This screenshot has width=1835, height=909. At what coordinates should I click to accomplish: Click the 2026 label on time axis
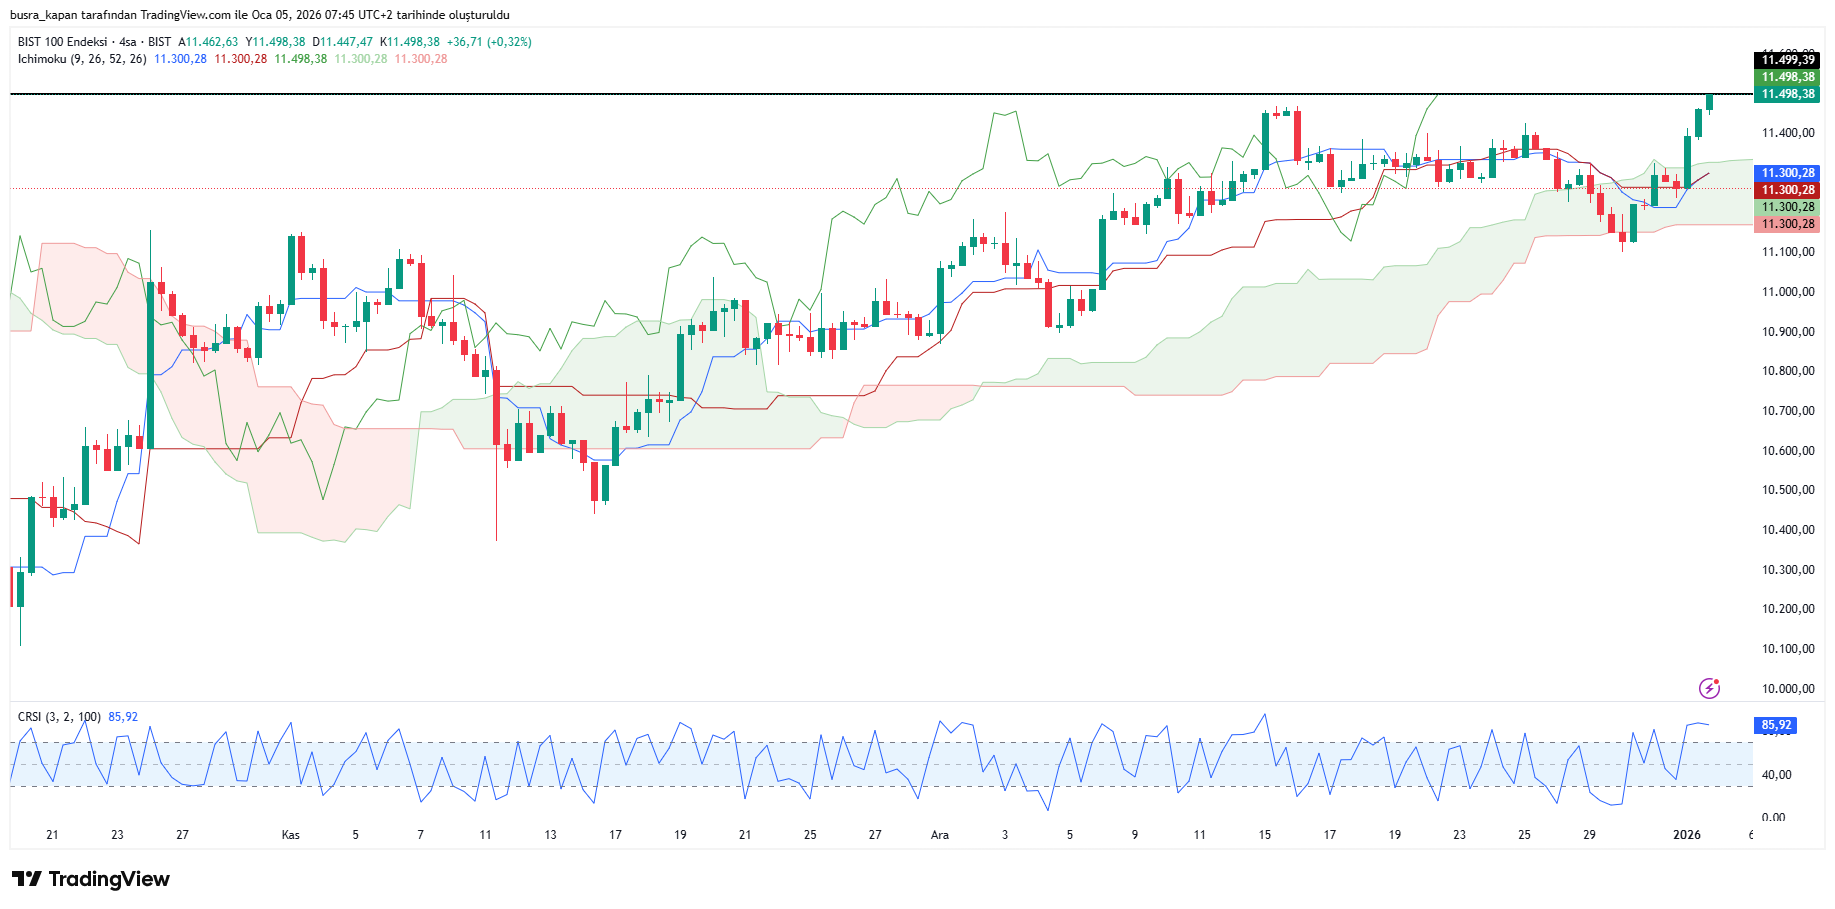(1686, 835)
